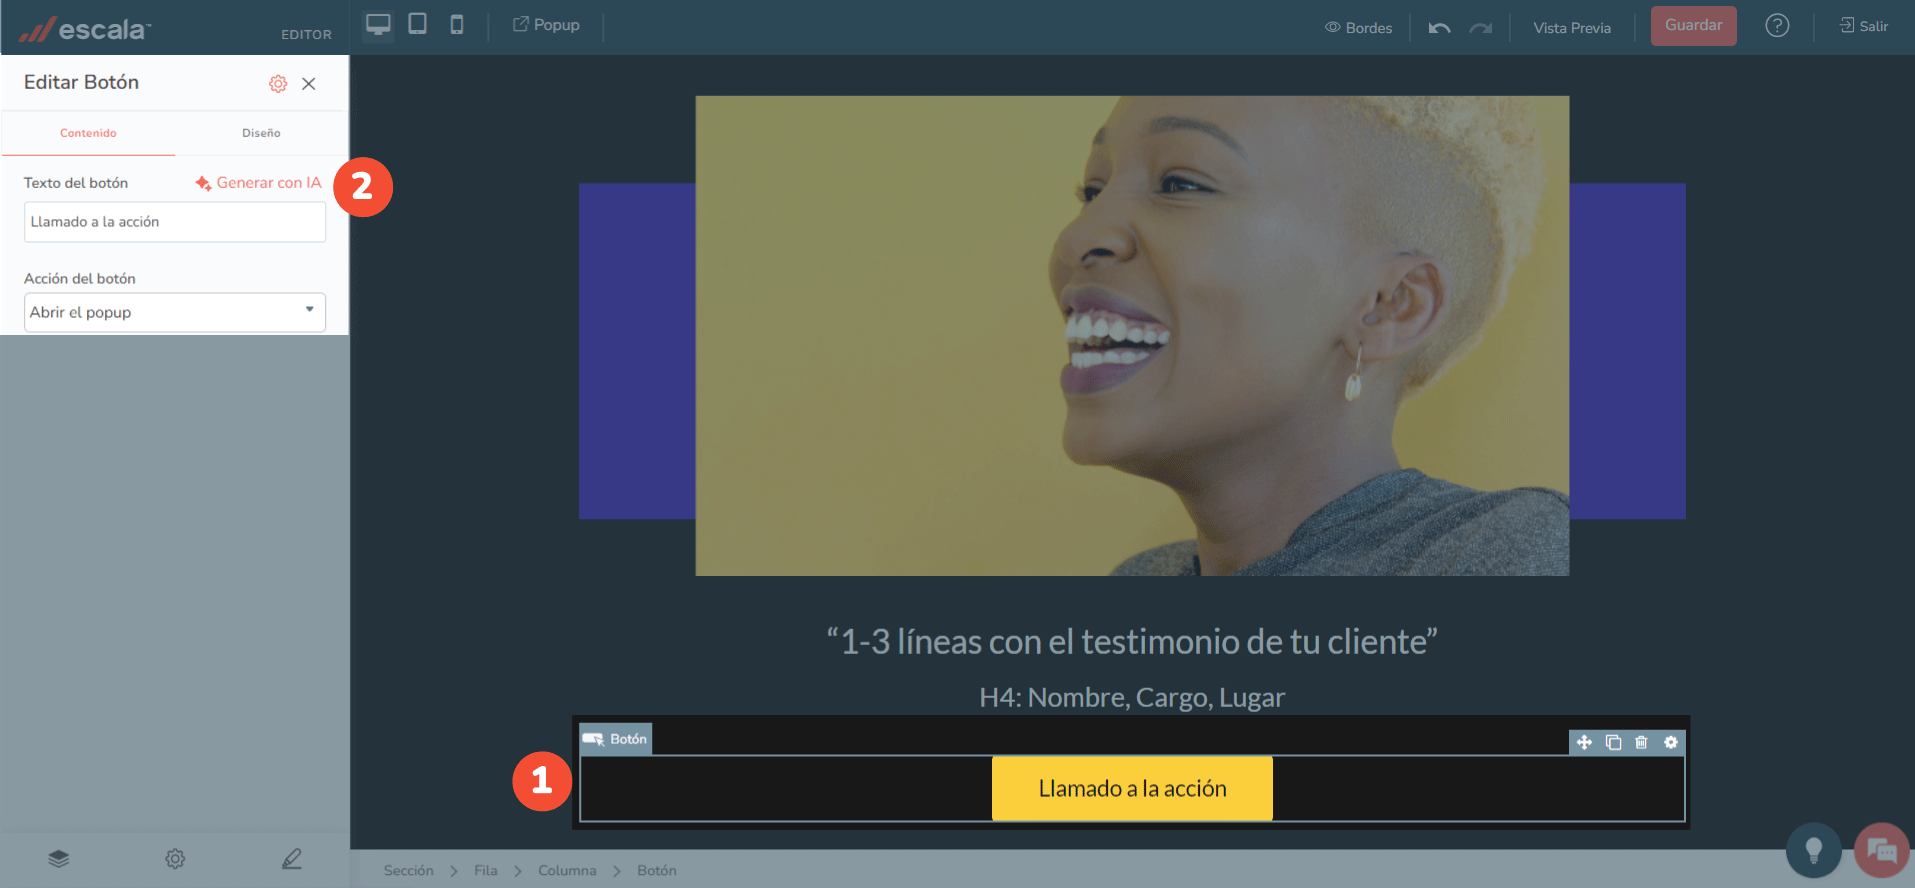The image size is (1915, 888).
Task: Open Vista Previa
Action: click(1572, 28)
